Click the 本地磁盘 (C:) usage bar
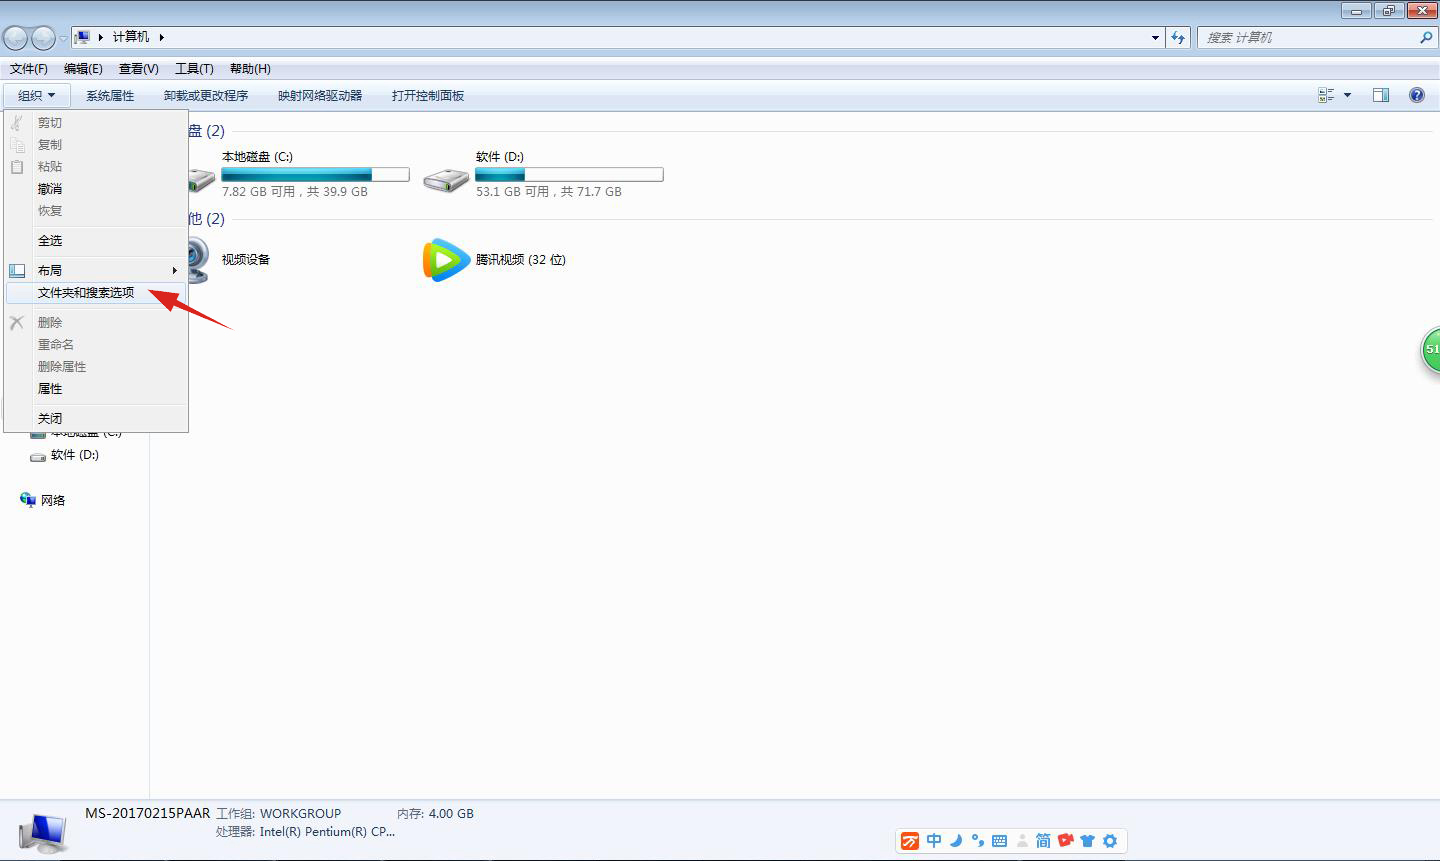The height and width of the screenshot is (861, 1440). (x=315, y=174)
